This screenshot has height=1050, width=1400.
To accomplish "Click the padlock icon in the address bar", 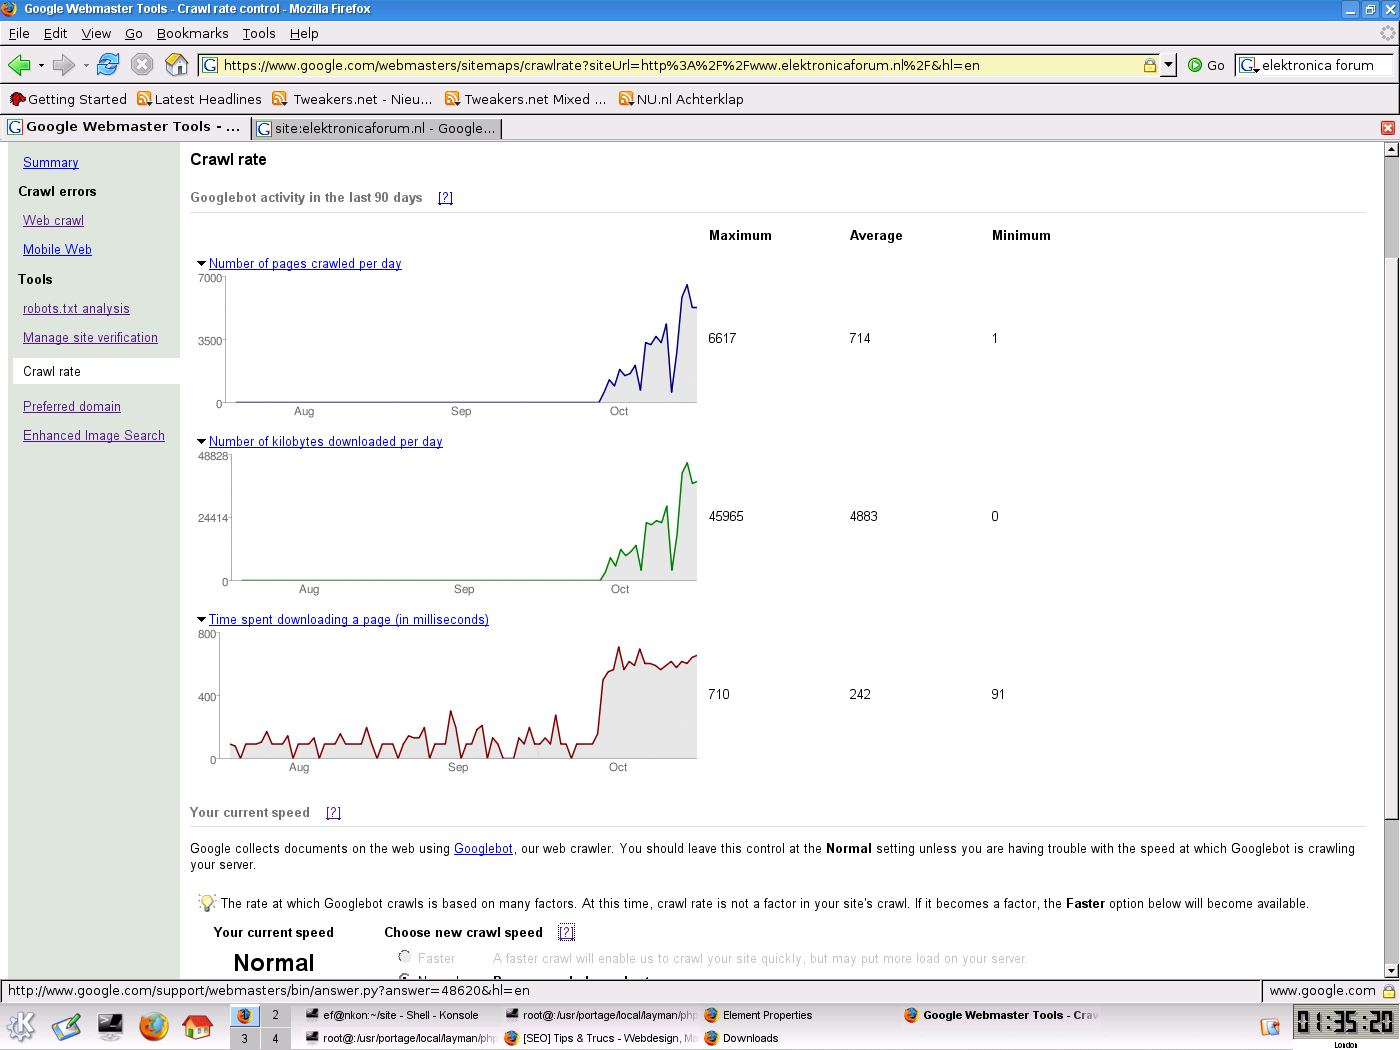I will (1150, 65).
